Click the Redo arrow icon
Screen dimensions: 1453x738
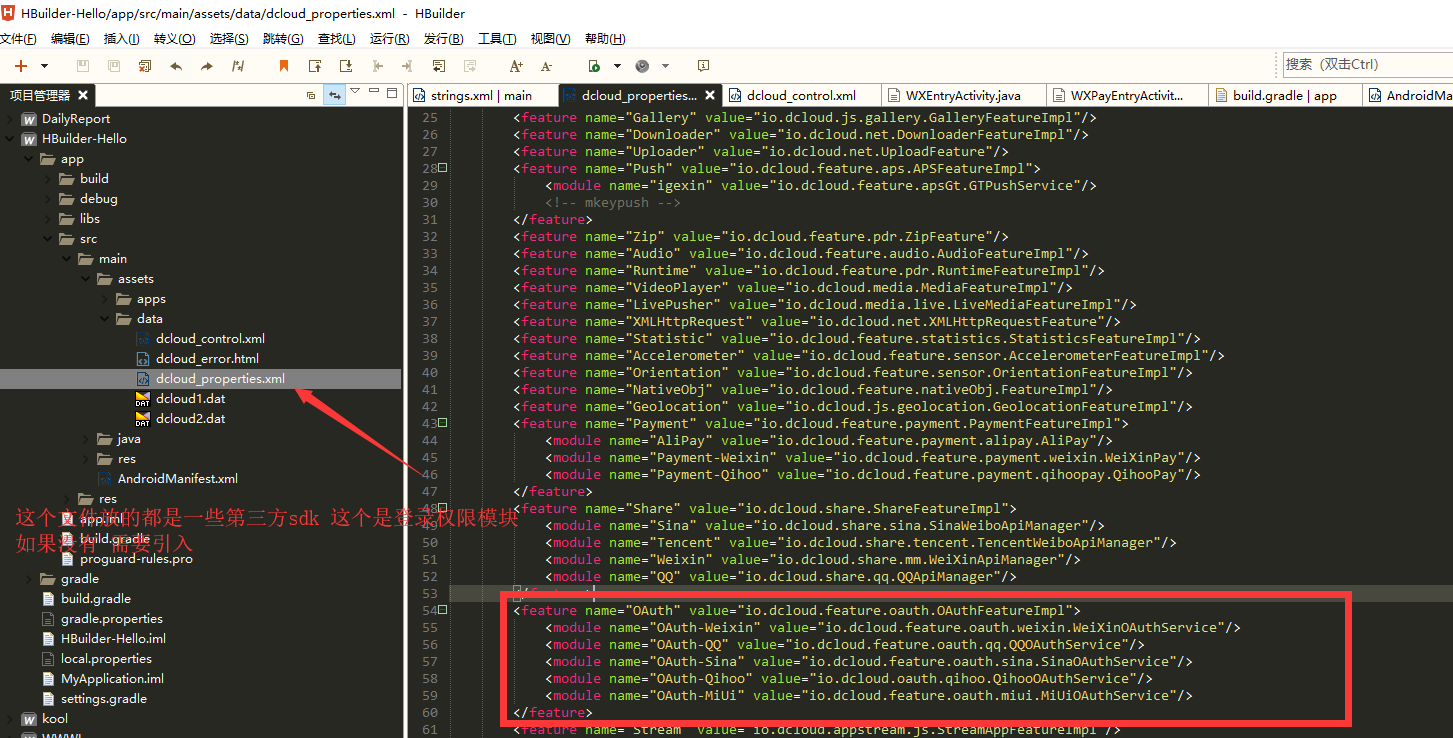[x=207, y=65]
